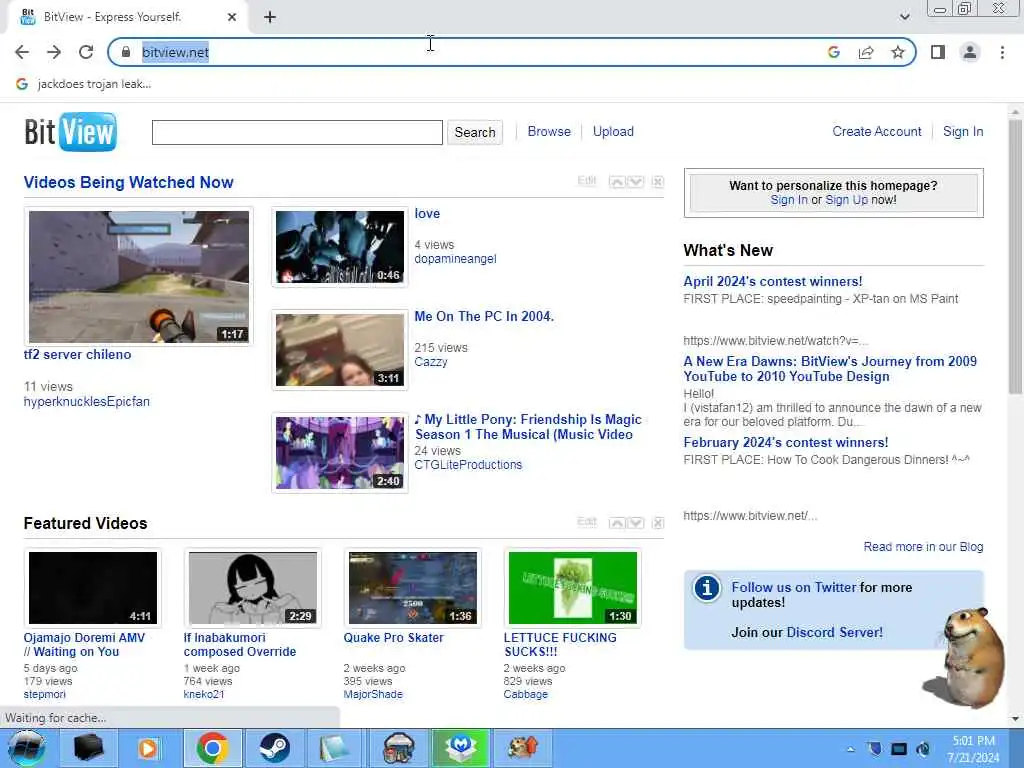Click Read more in our Blog
1024x768 pixels.
(923, 547)
